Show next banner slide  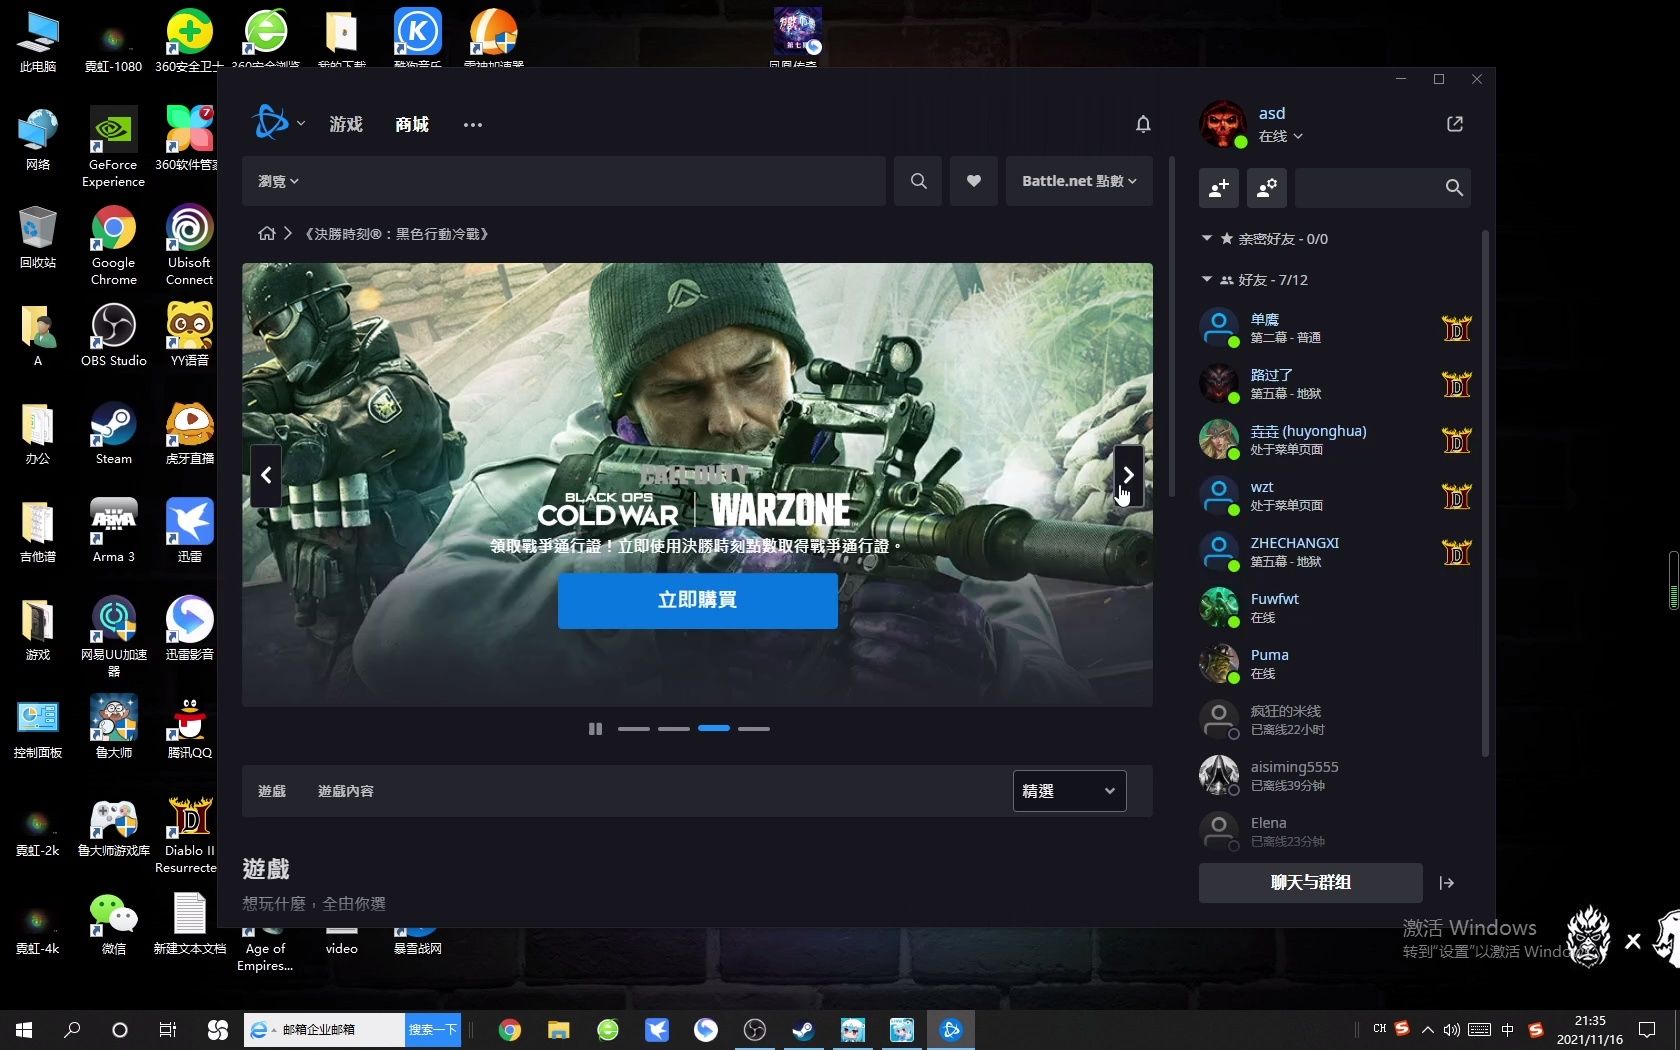[x=1128, y=475]
